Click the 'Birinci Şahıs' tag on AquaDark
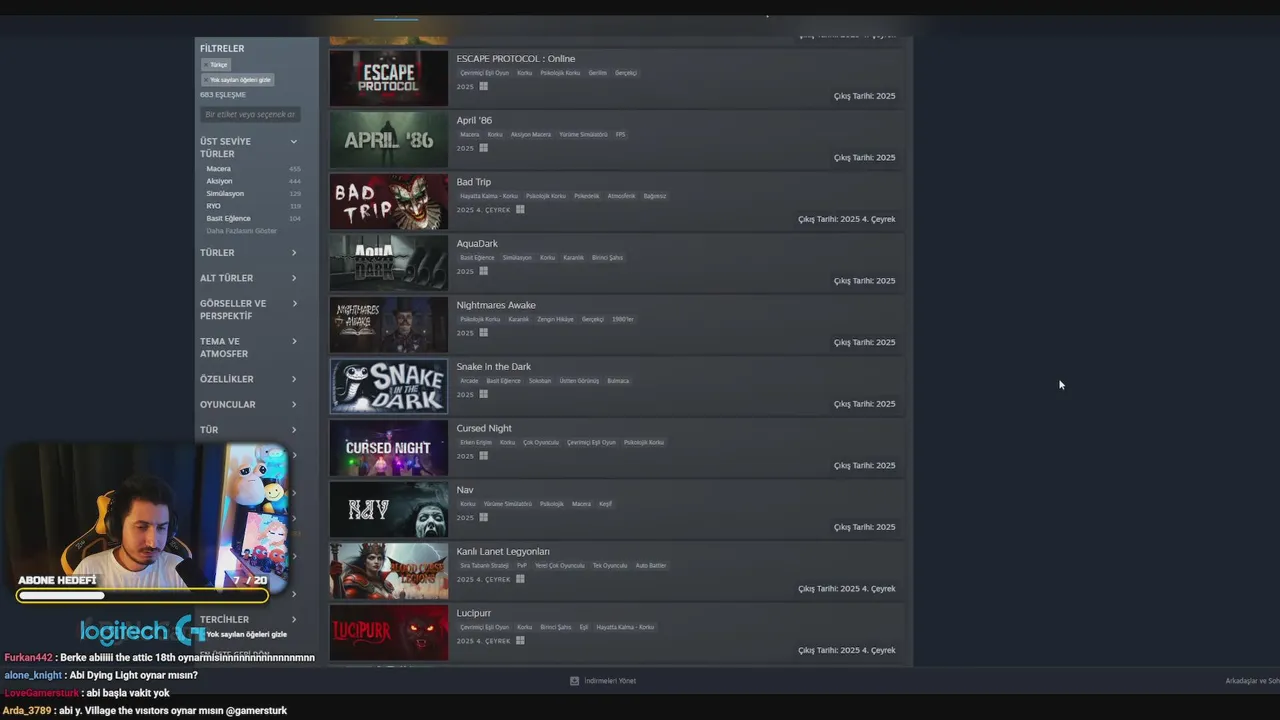Image resolution: width=1280 pixels, height=720 pixels. (607, 258)
